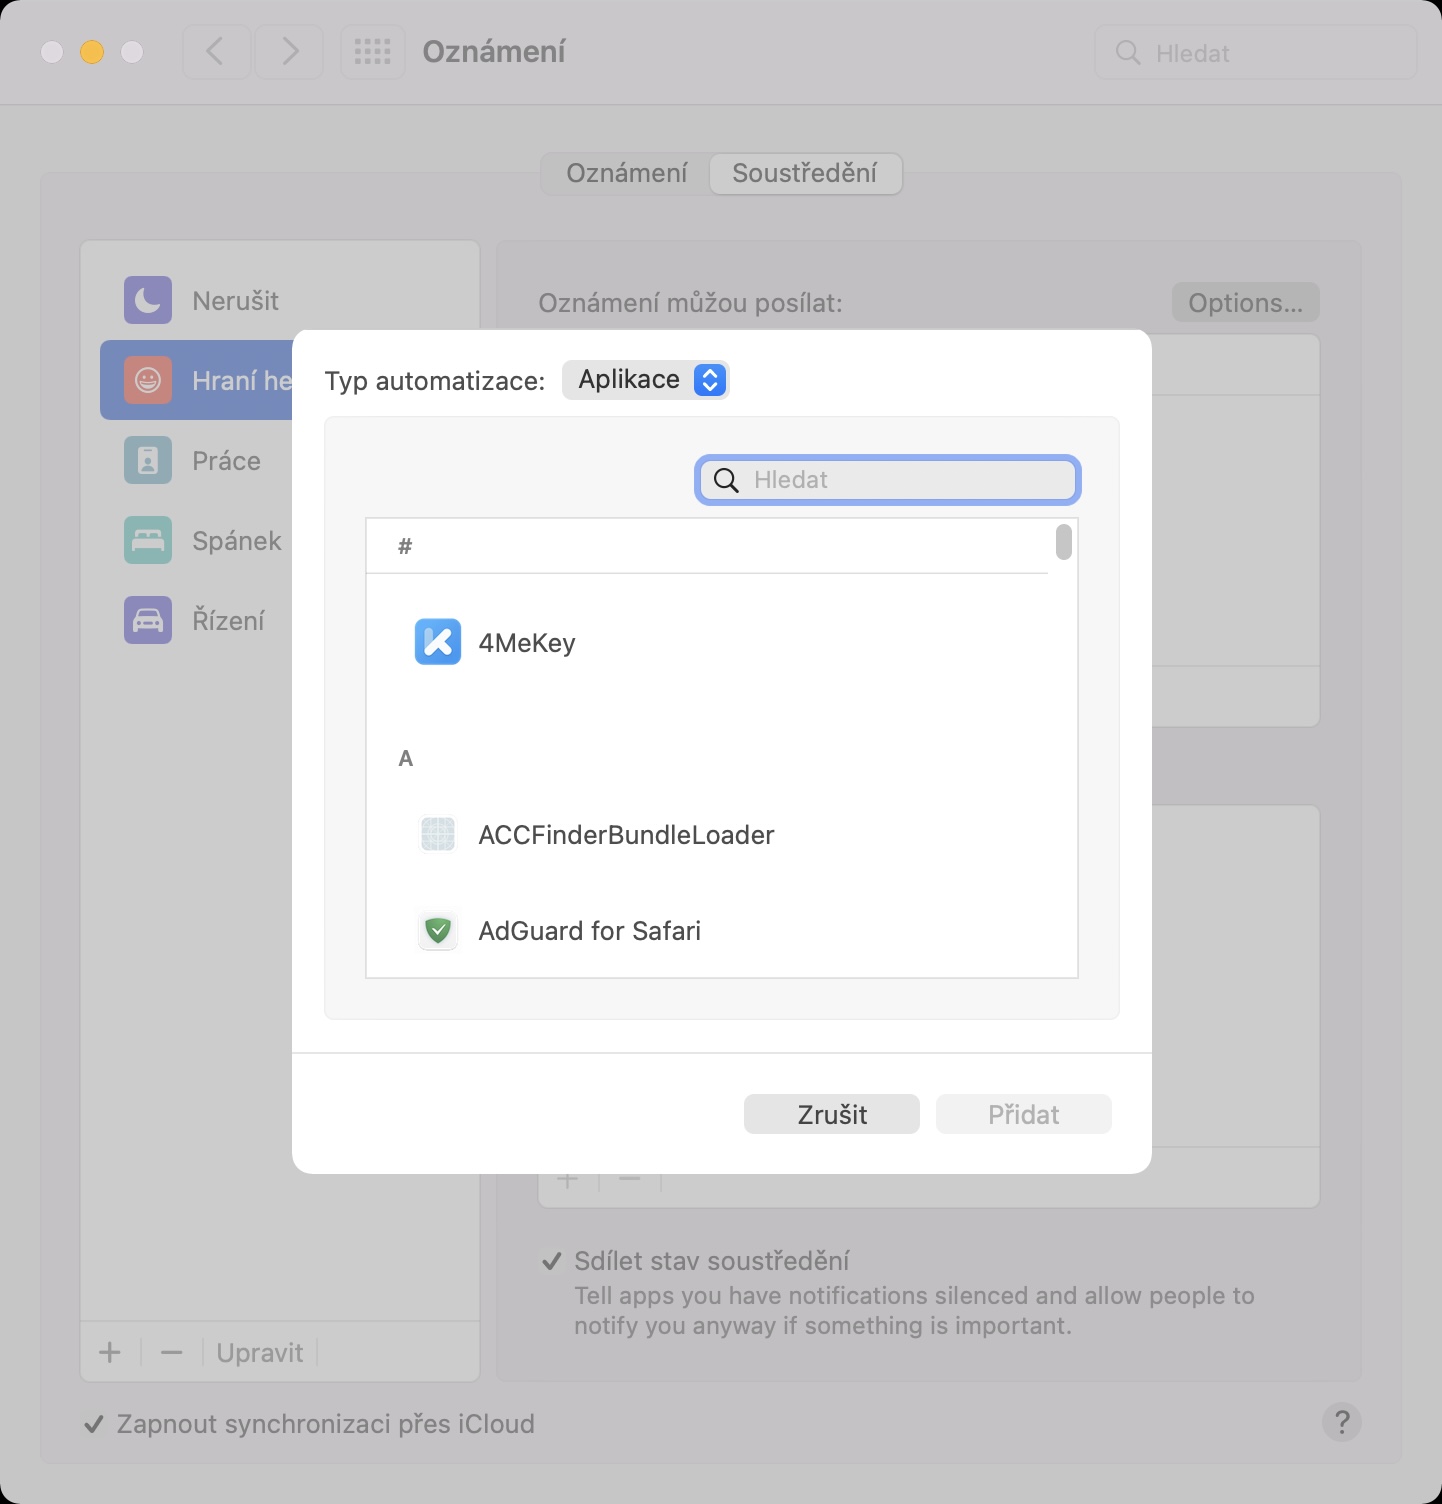Screen dimensions: 1442x1504
Task: Toggle Zapnout synchronizaci přes iCloud checkbox
Action: click(x=94, y=1424)
